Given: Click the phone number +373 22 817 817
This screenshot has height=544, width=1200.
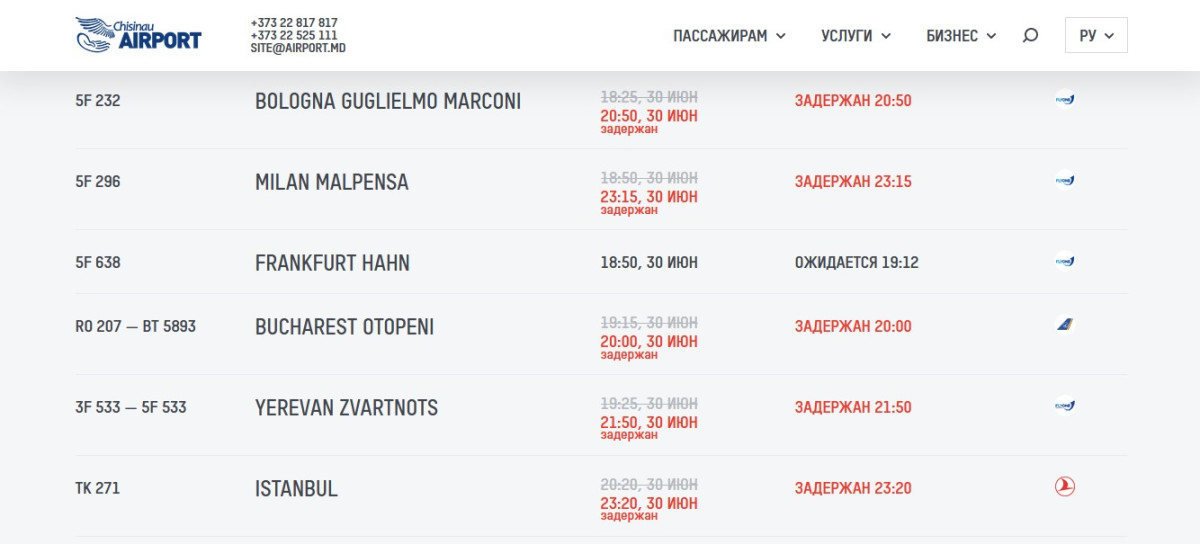Looking at the screenshot, I should (294, 23).
